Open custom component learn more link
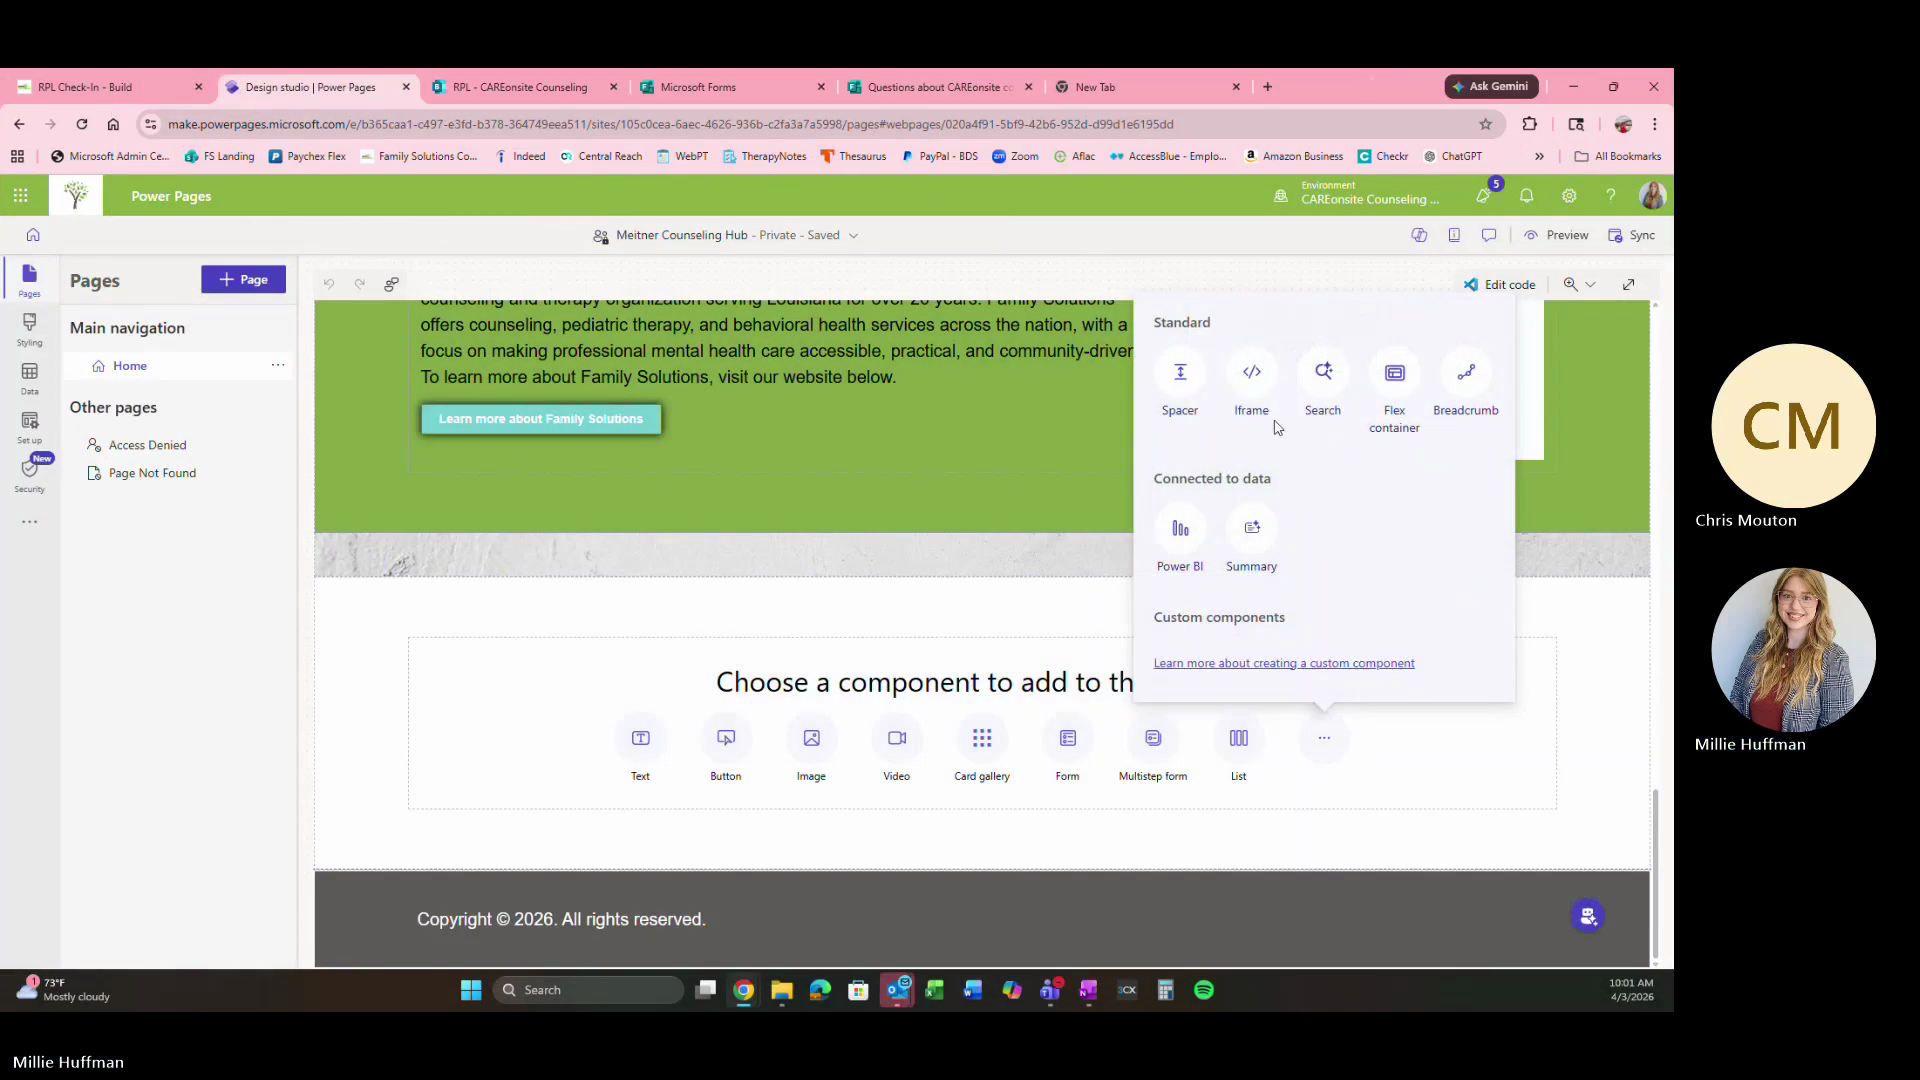The width and height of the screenshot is (1920, 1080). pos(1284,663)
